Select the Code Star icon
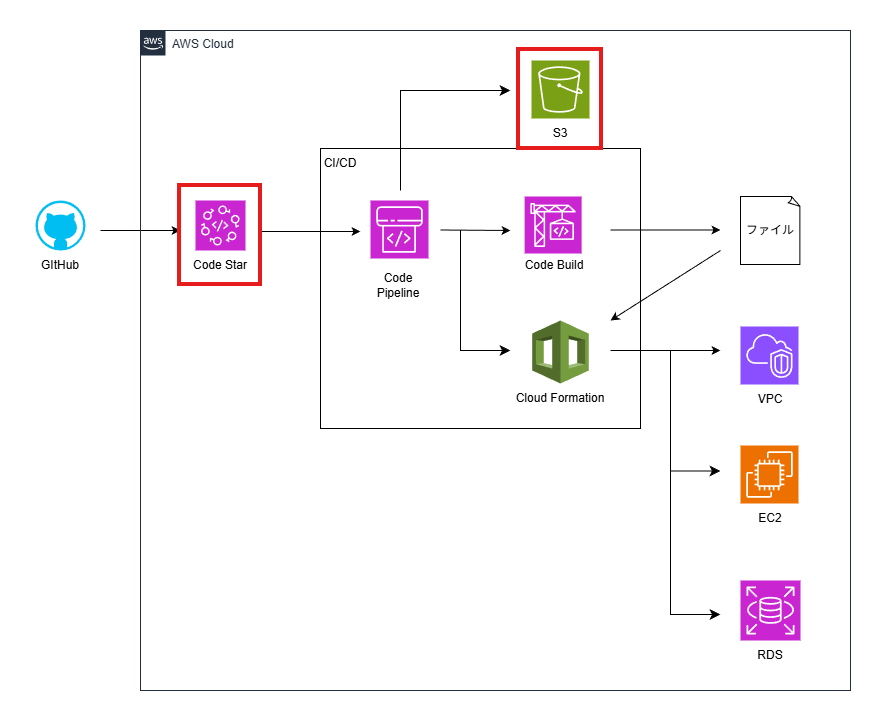 pyautogui.click(x=219, y=224)
